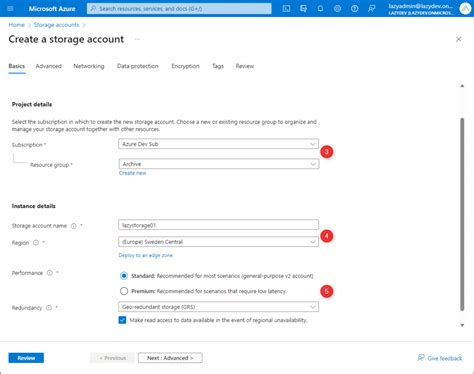Switch to the Networking tab
Screen dimensions: 474x374
pos(89,66)
